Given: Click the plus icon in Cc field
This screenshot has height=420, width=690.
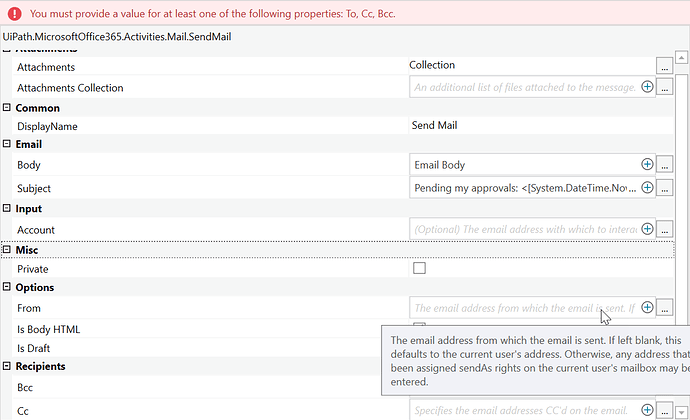Looking at the screenshot, I should [x=646, y=409].
